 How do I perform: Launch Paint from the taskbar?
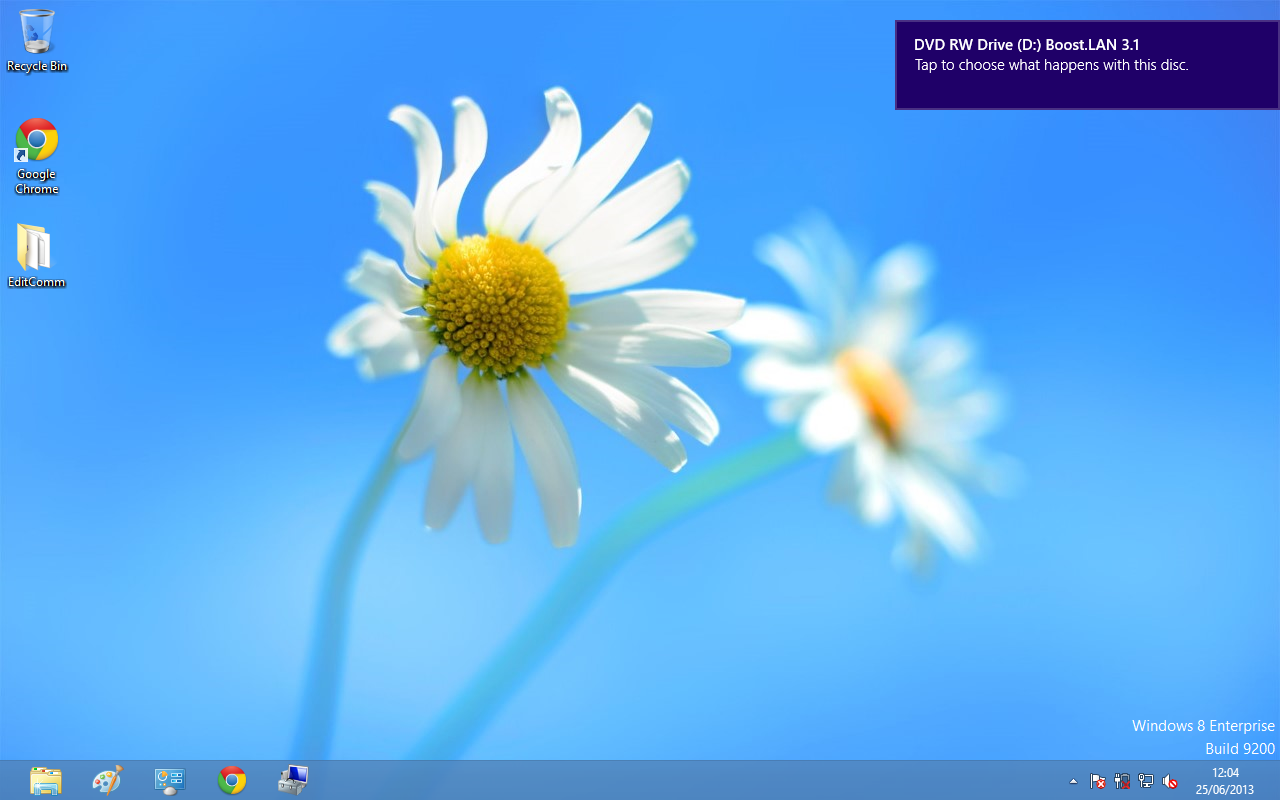107,779
